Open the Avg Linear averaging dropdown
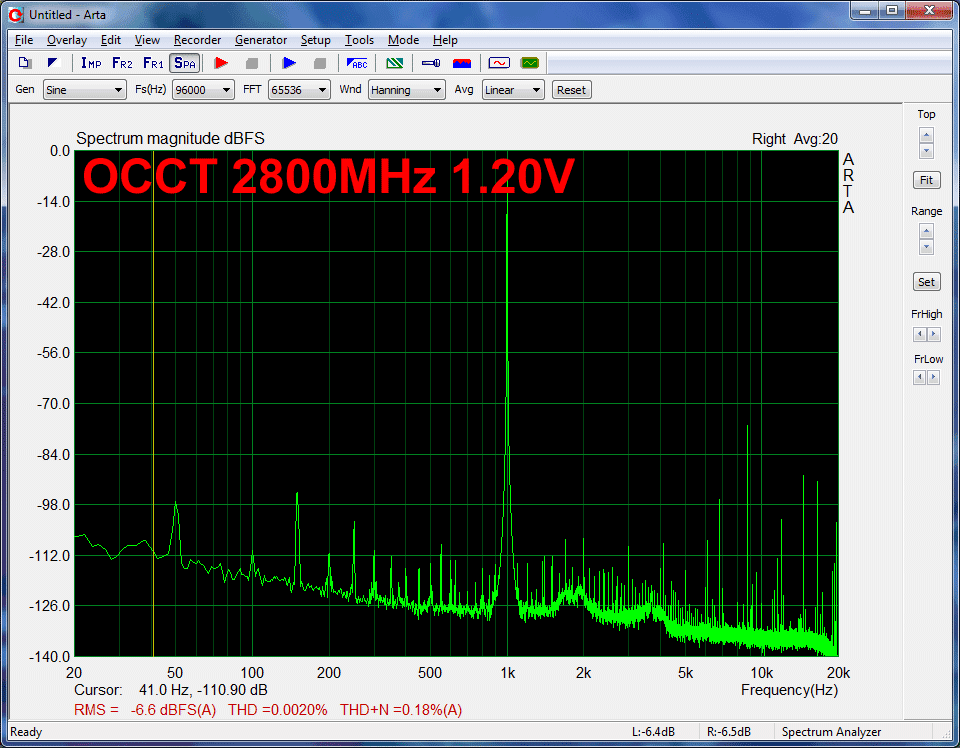This screenshot has width=960, height=748. coord(513,90)
